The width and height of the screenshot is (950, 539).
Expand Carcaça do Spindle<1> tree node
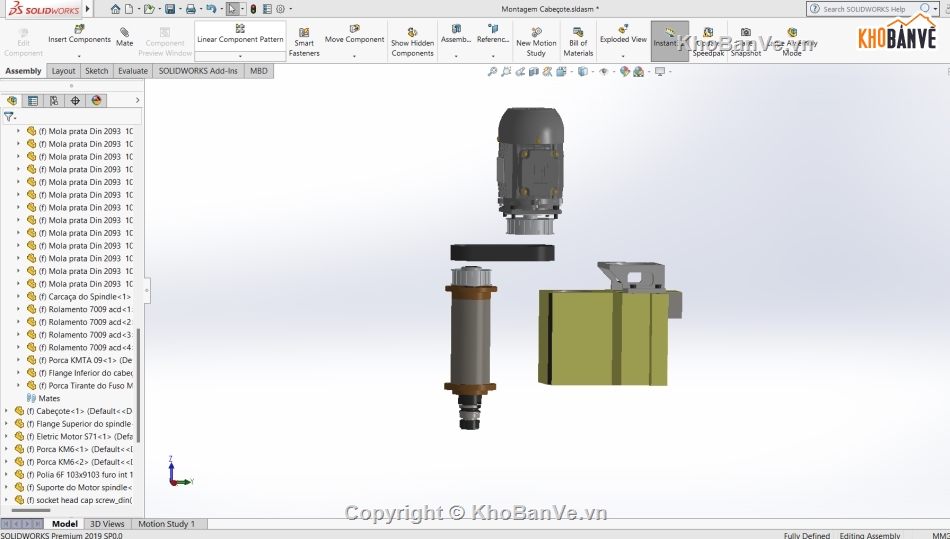pos(18,296)
